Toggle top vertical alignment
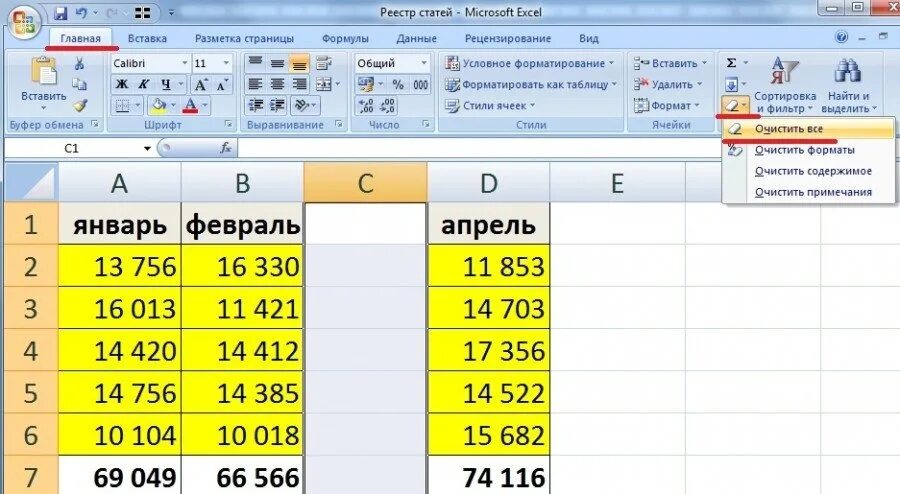This screenshot has height=494, width=900. [255, 63]
